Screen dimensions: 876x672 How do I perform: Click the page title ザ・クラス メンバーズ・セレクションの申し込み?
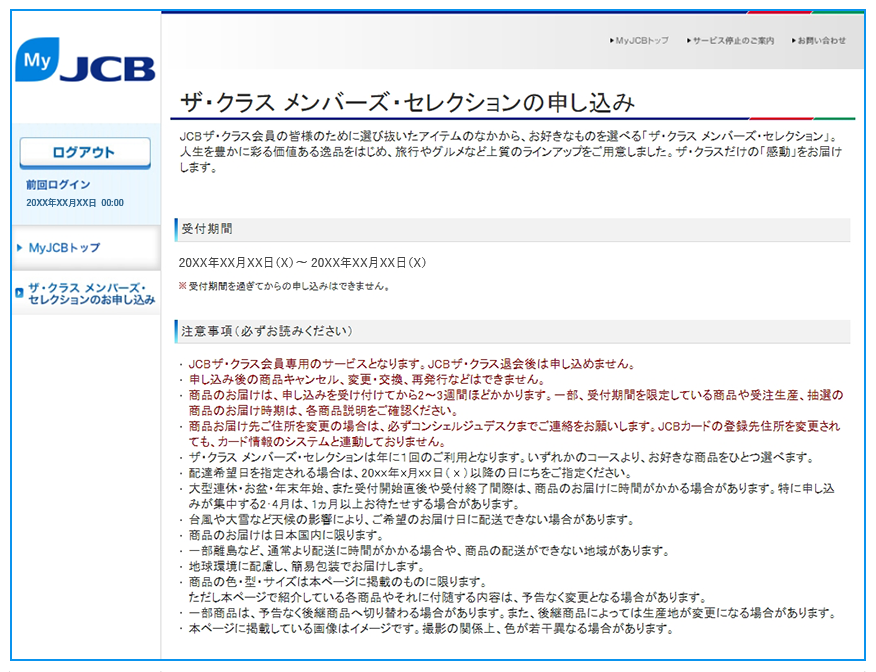click(408, 103)
